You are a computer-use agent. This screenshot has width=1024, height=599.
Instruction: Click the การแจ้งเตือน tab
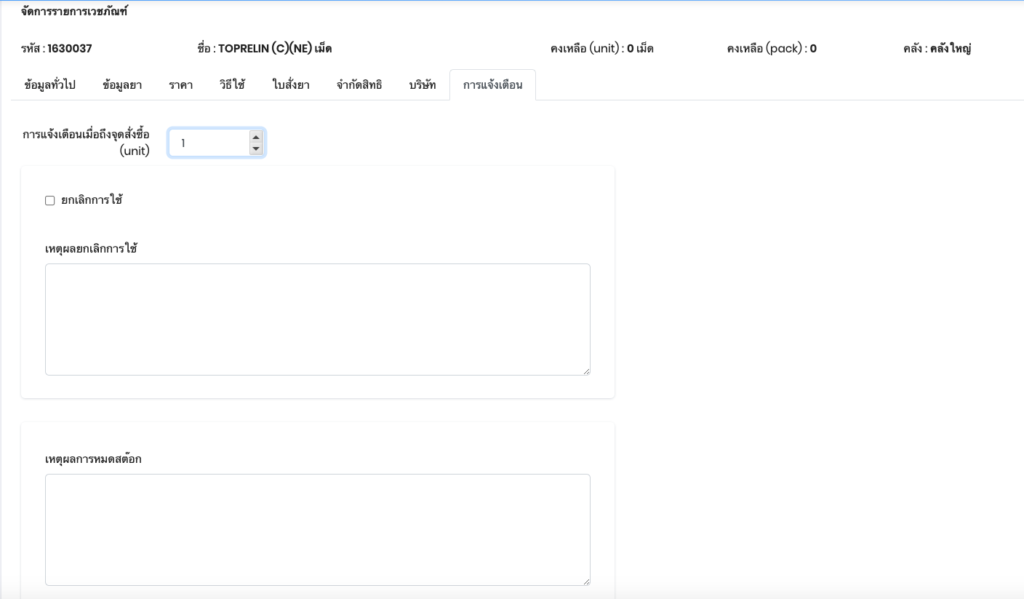tap(492, 85)
